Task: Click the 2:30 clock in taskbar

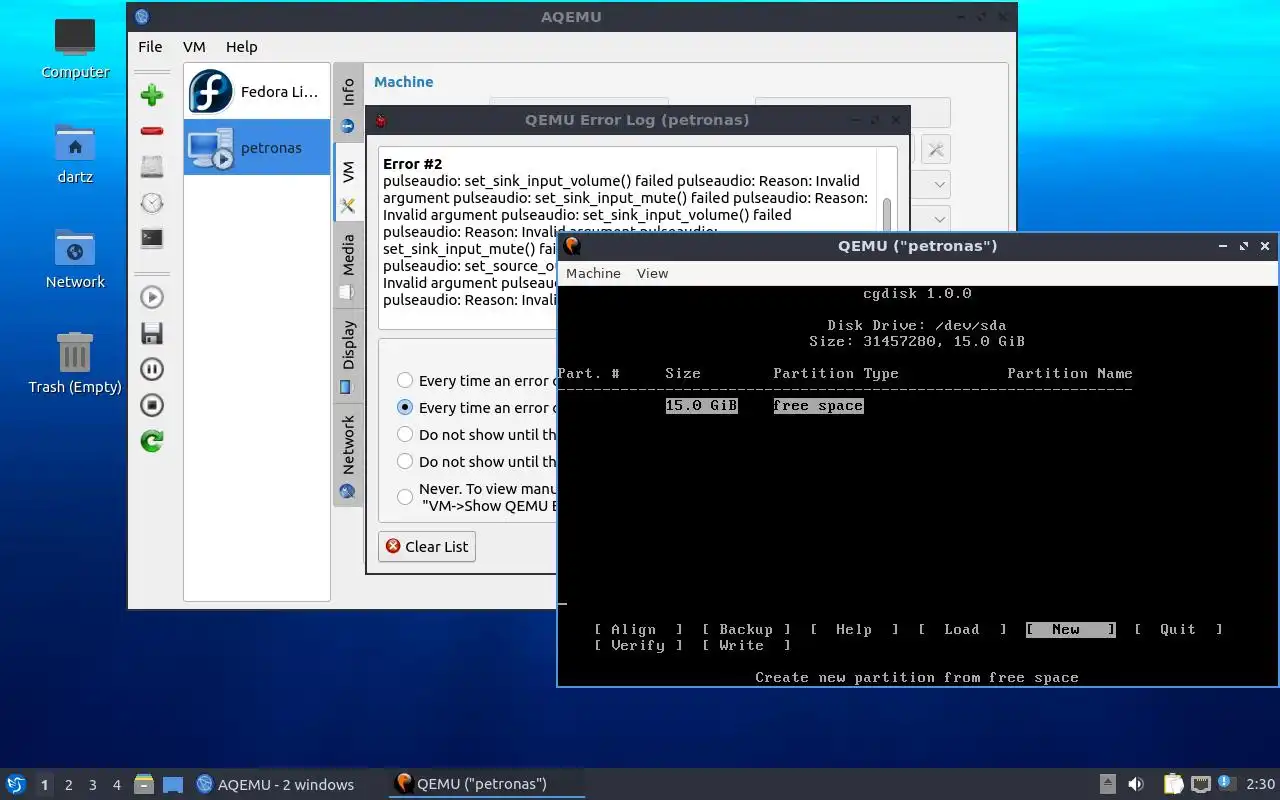Action: click(1260, 784)
